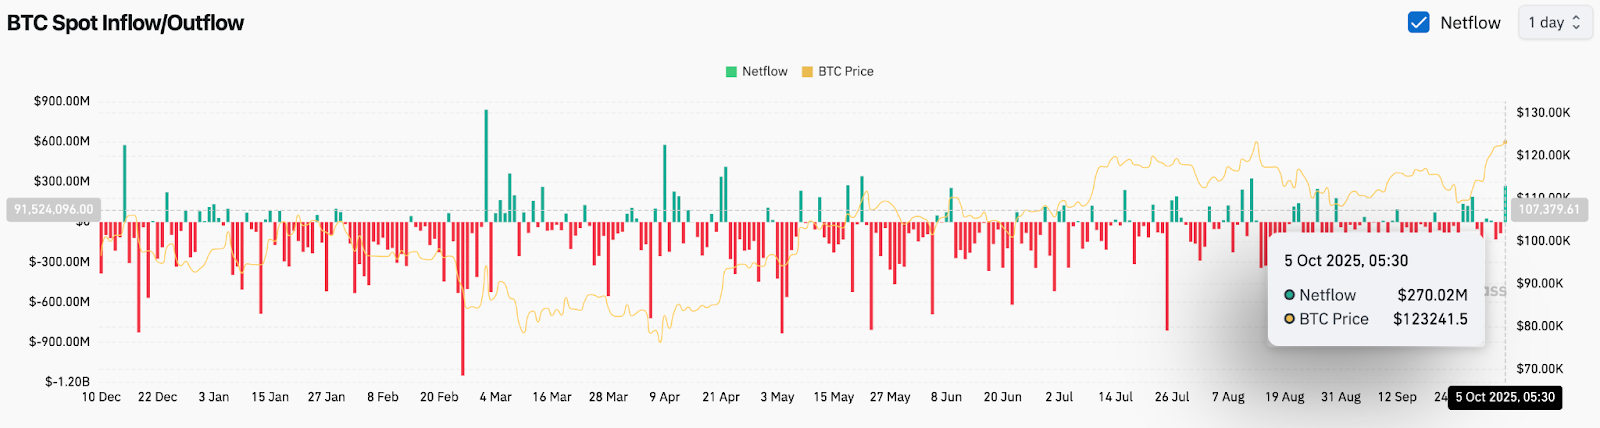This screenshot has width=1600, height=428.
Task: Click the yellow BTC Price dot in tooltip
Action: pyautogui.click(x=1290, y=319)
